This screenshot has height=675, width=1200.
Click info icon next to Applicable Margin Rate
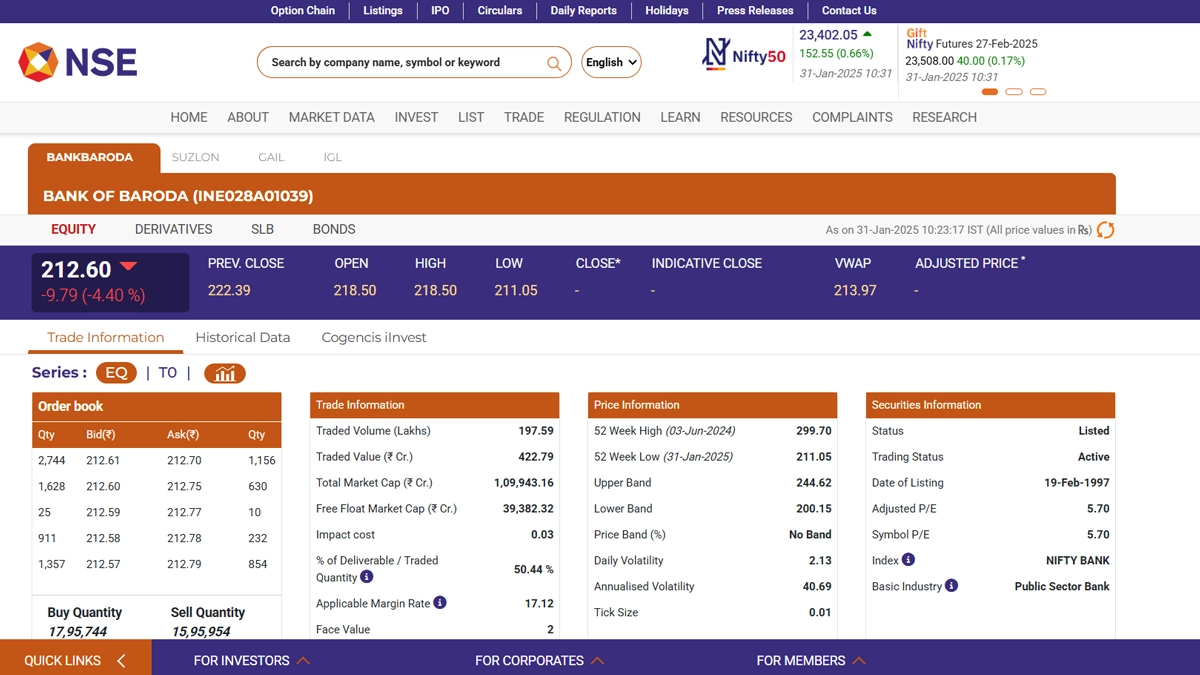click(x=440, y=603)
